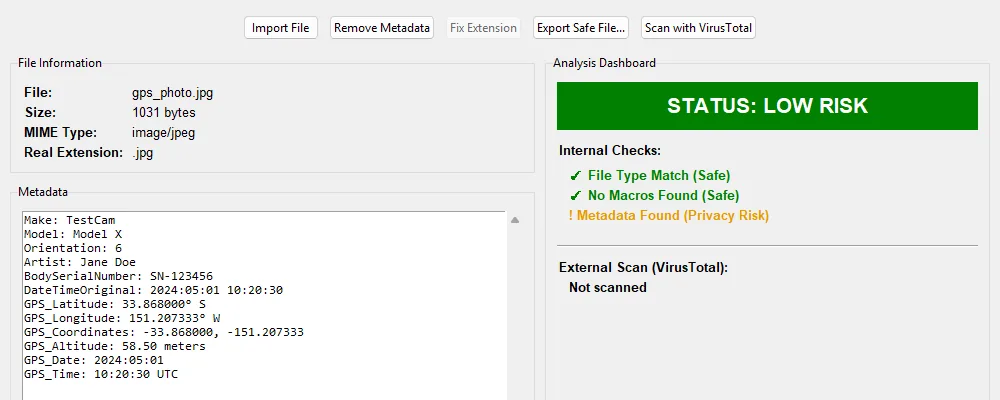Click the metadata scrollbar up arrow
This screenshot has width=1000, height=400.
(x=515, y=220)
